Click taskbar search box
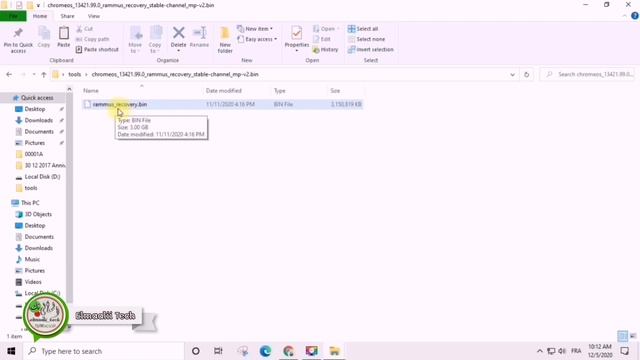This screenshot has width=640, height=360. coord(103,351)
